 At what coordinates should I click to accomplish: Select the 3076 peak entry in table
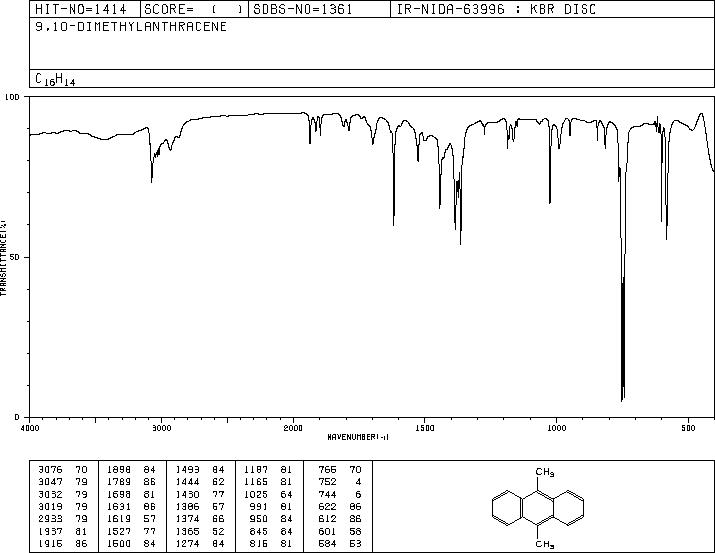(63, 470)
